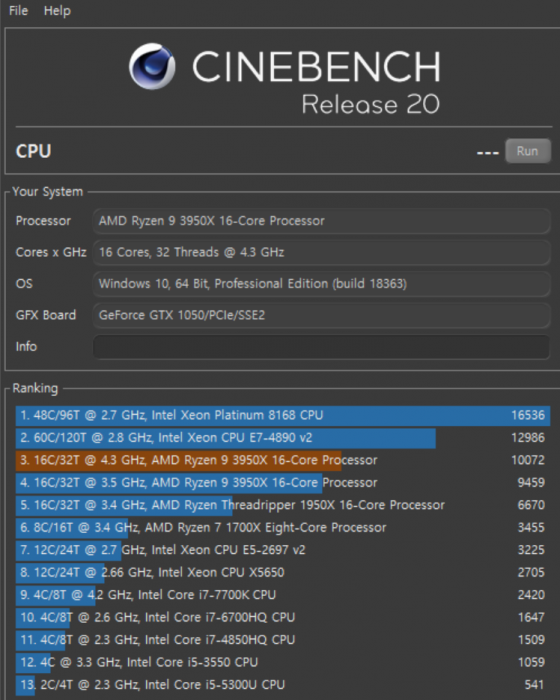560x700 pixels.
Task: Click the Cores x GHz field
Action: pos(321,252)
